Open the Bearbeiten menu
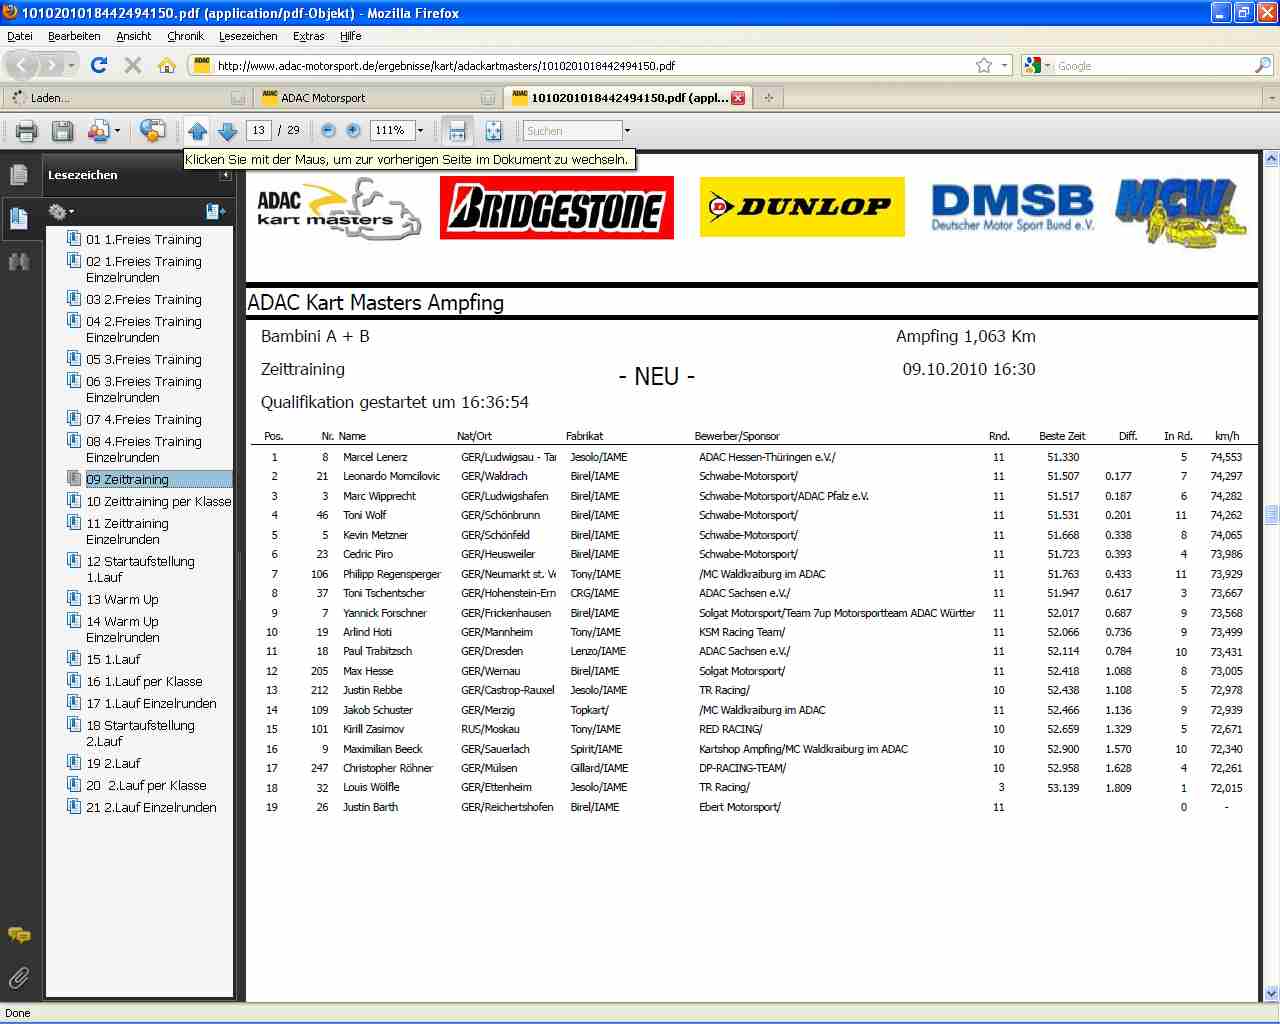The image size is (1280, 1024). tap(74, 36)
